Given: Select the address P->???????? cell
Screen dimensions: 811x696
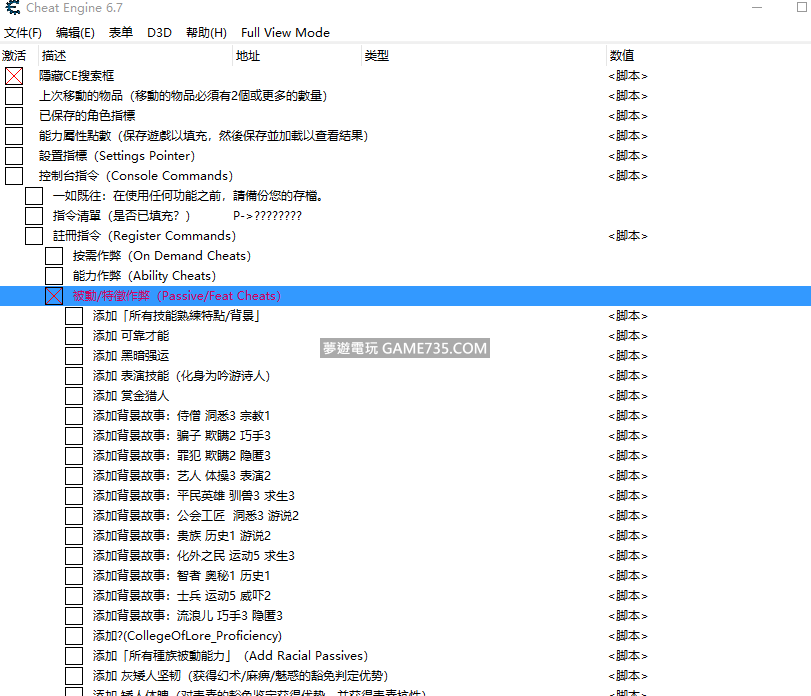Looking at the screenshot, I should [x=267, y=216].
